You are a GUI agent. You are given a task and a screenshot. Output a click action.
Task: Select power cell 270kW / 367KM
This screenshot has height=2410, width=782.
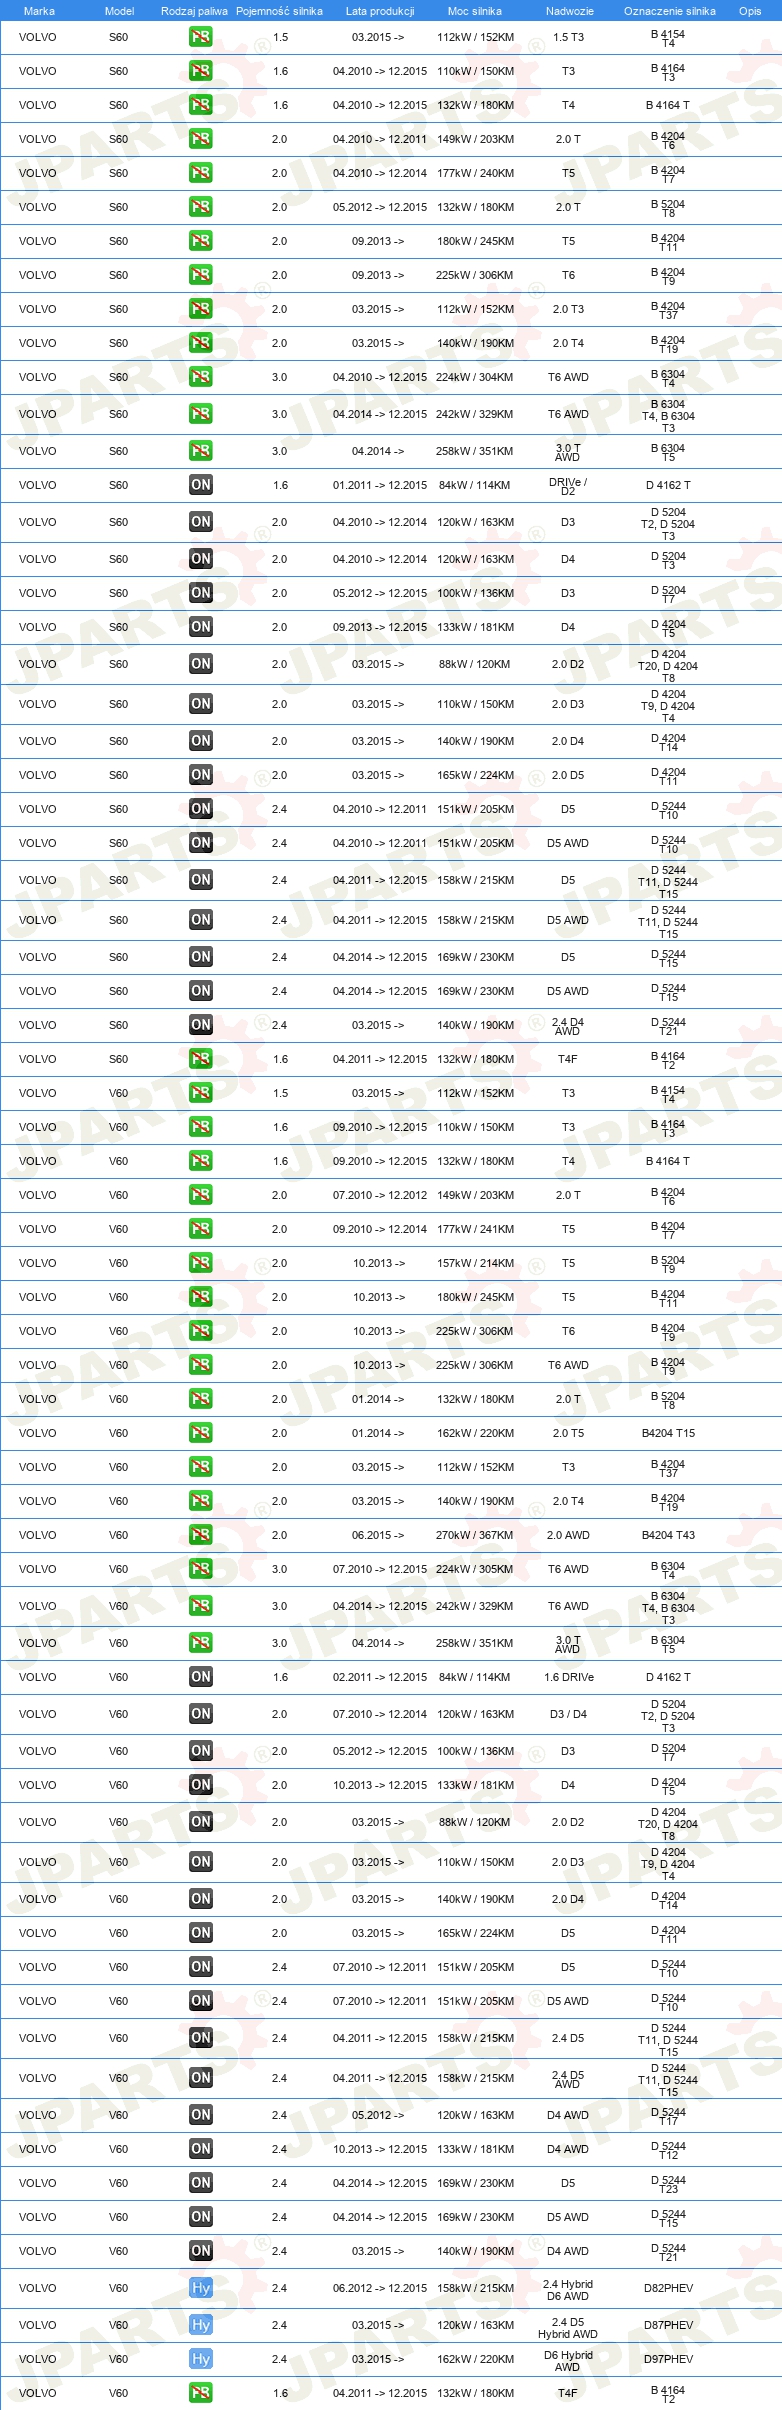pos(475,1535)
